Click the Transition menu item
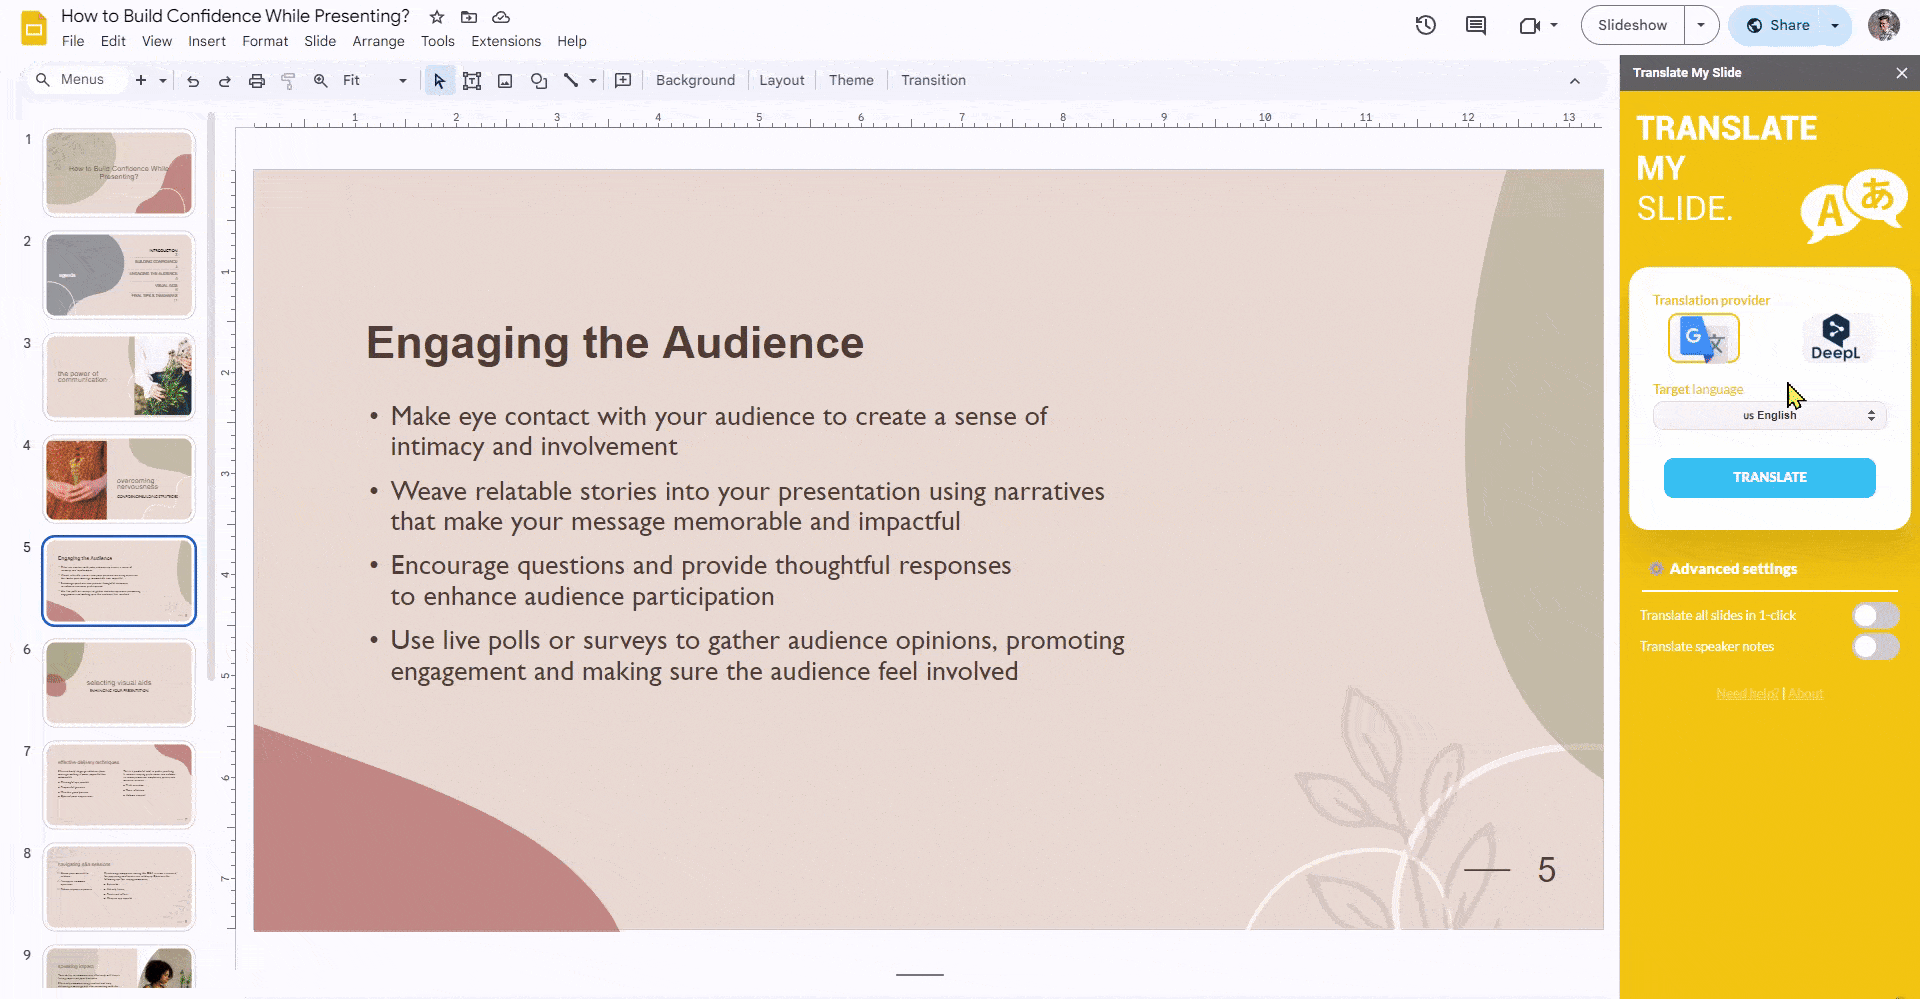This screenshot has height=999, width=1920. pyautogui.click(x=932, y=80)
